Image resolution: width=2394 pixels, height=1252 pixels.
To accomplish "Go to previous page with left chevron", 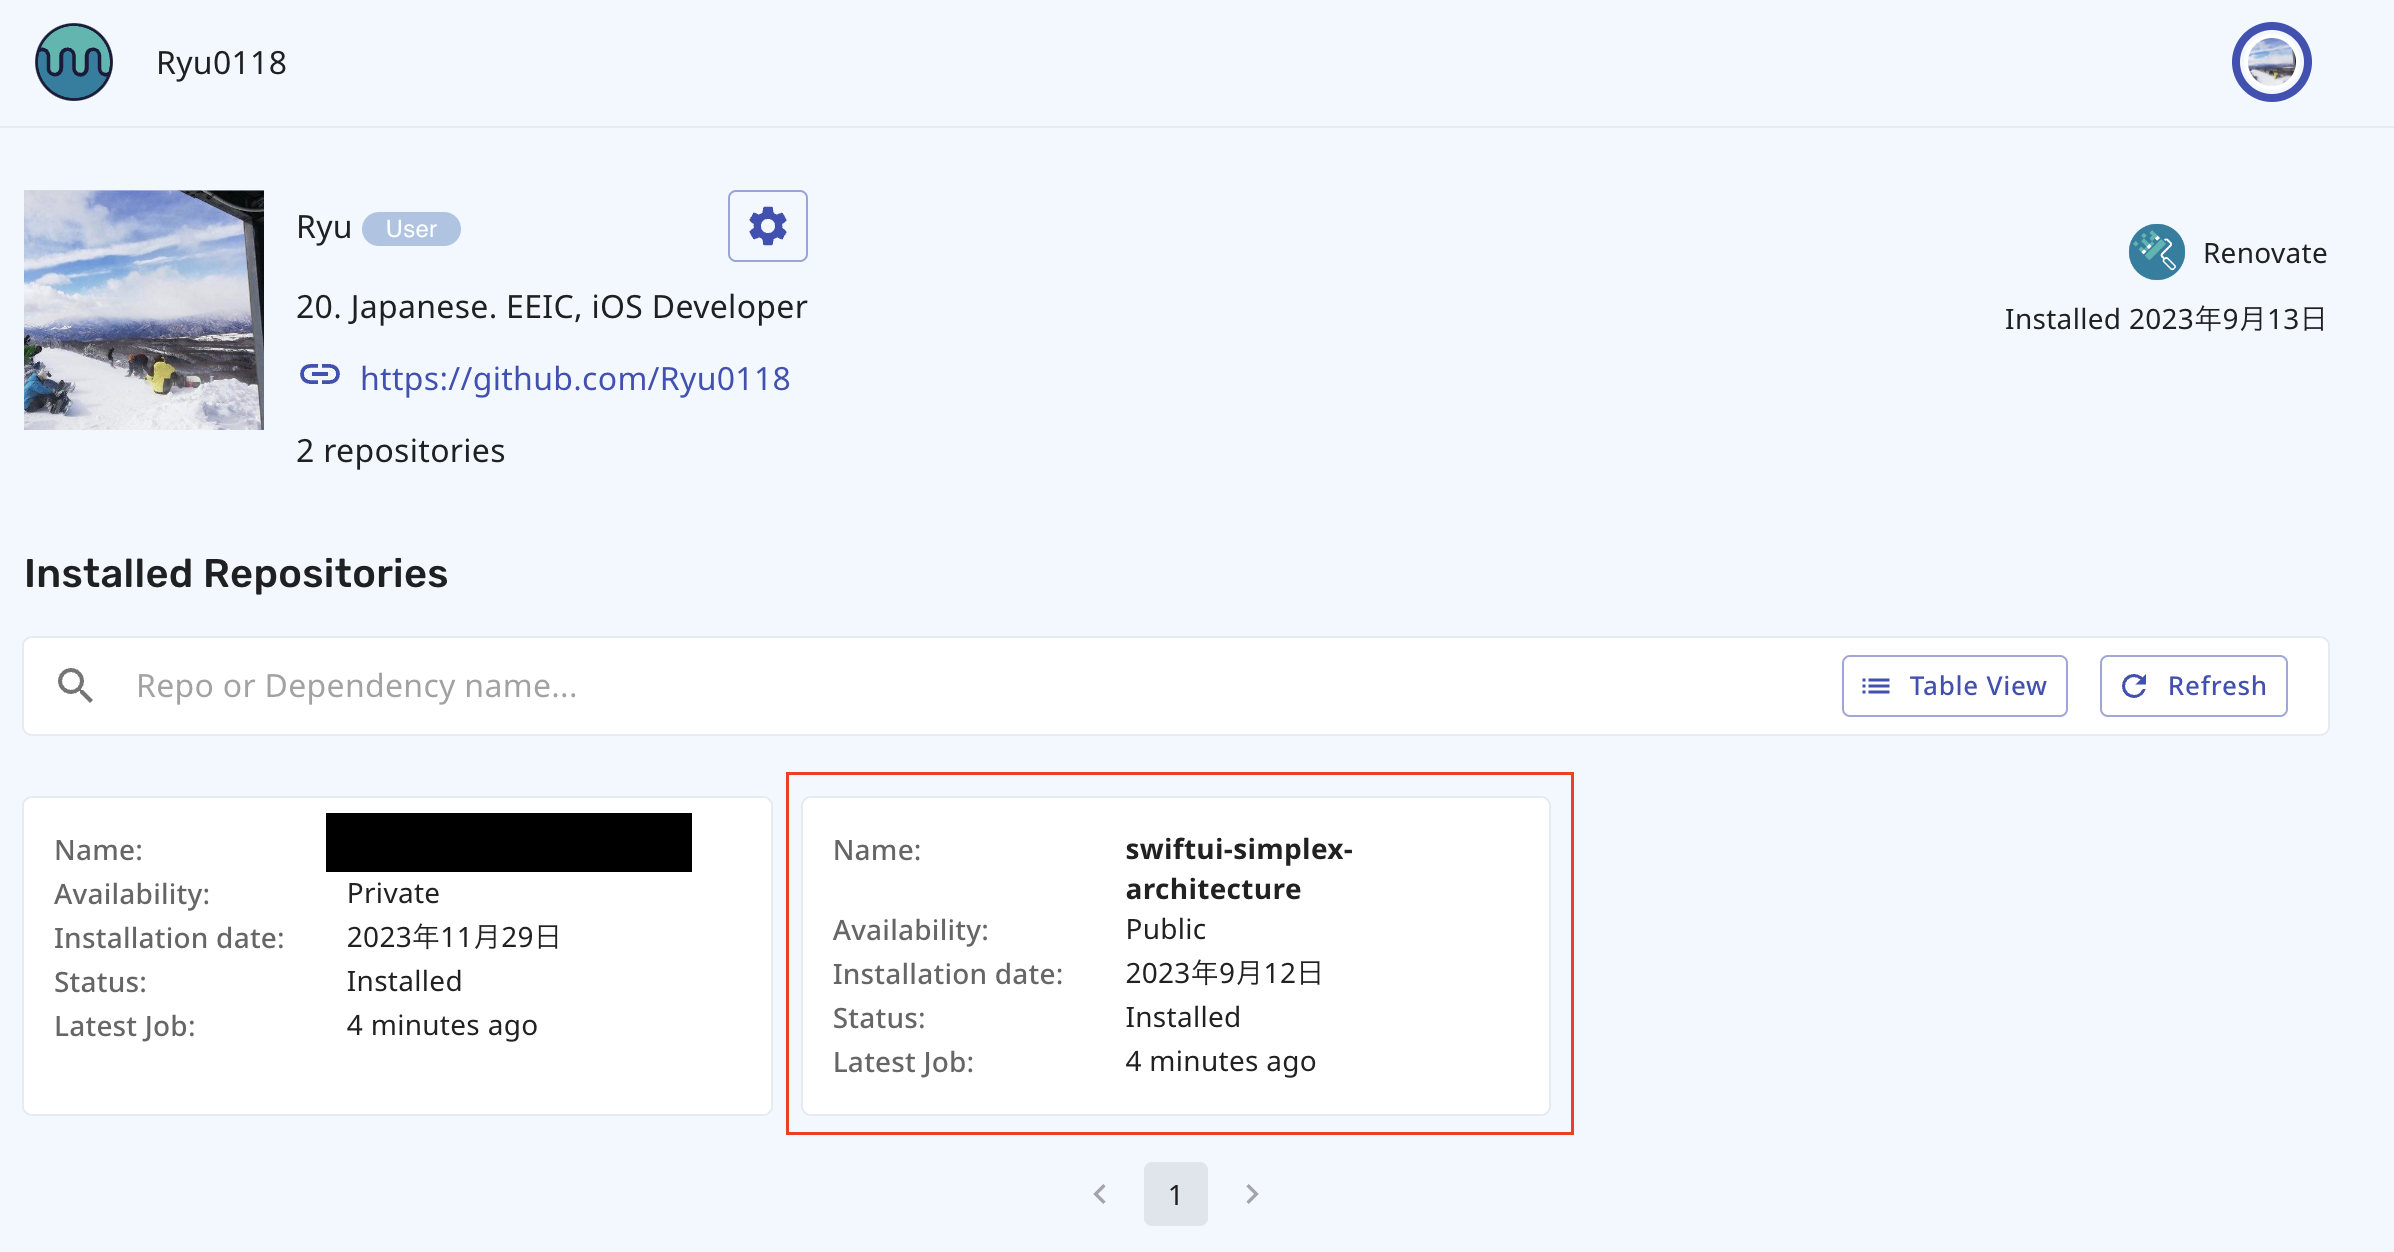I will [x=1100, y=1194].
